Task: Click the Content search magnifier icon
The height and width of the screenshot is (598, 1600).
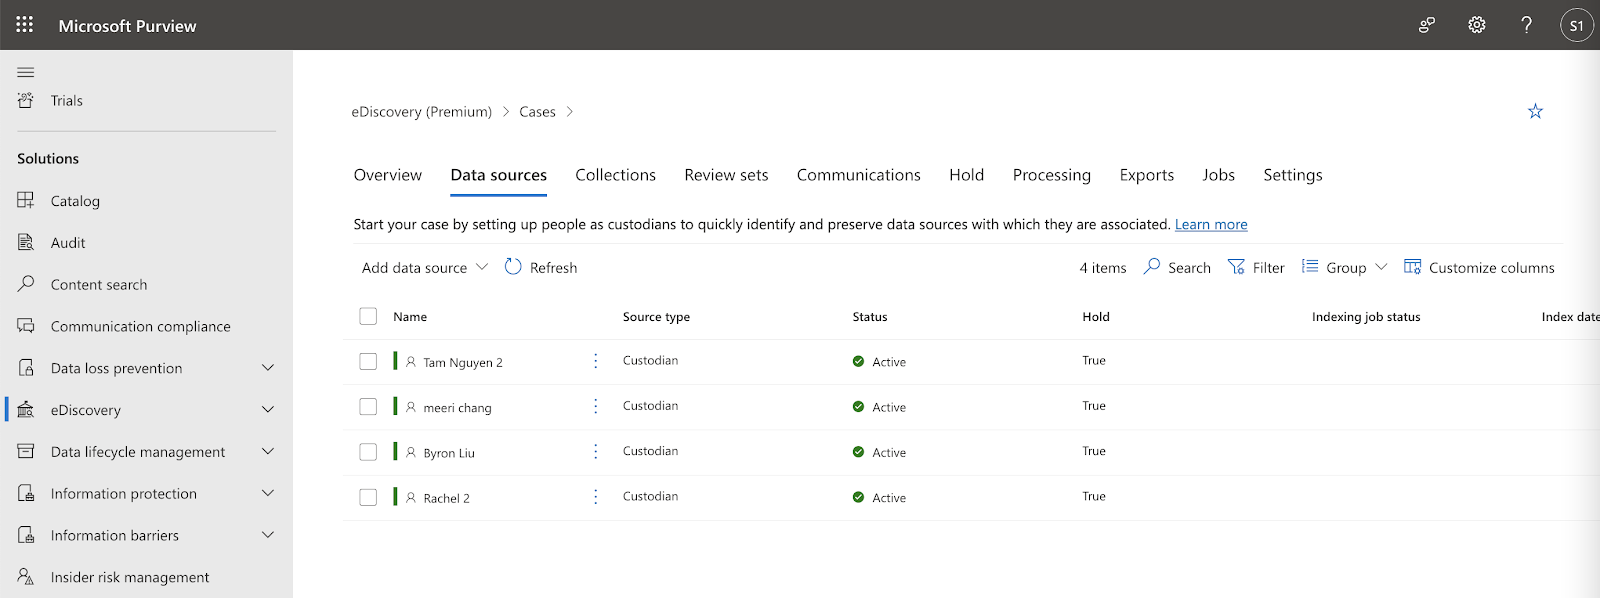Action: pyautogui.click(x=26, y=284)
